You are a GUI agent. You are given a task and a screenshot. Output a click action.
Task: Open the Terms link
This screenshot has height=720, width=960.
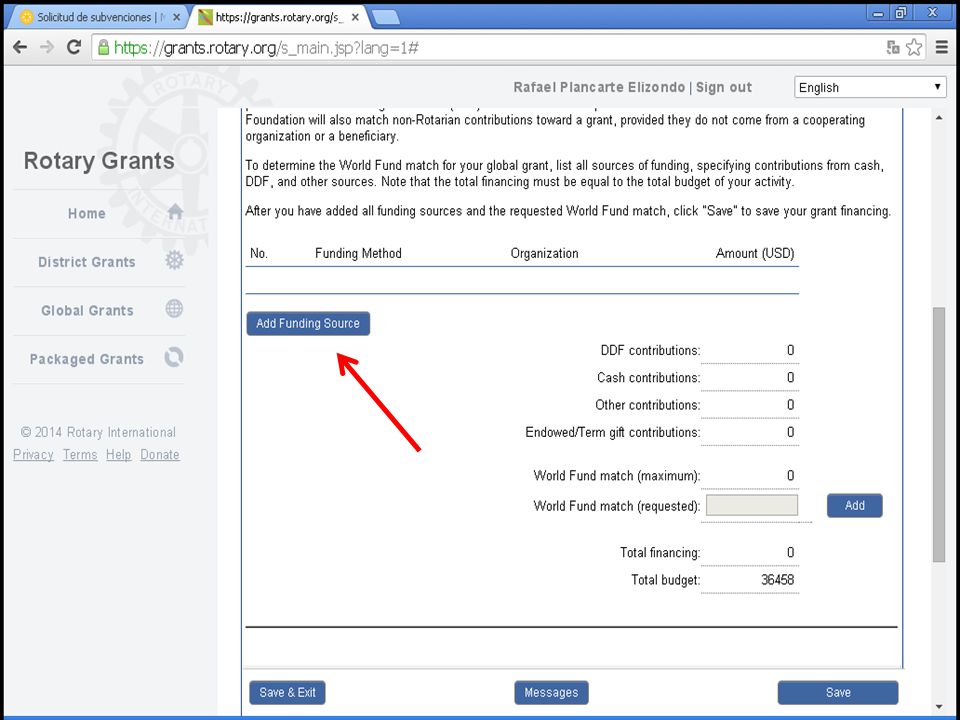pyautogui.click(x=80, y=455)
